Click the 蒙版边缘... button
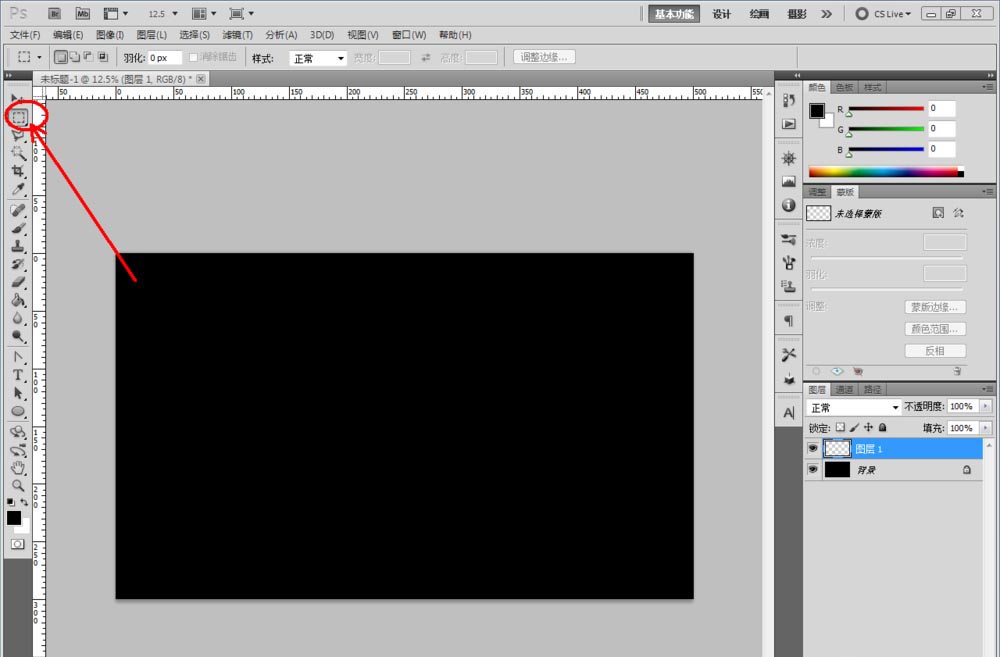This screenshot has width=1000, height=657. pos(935,307)
